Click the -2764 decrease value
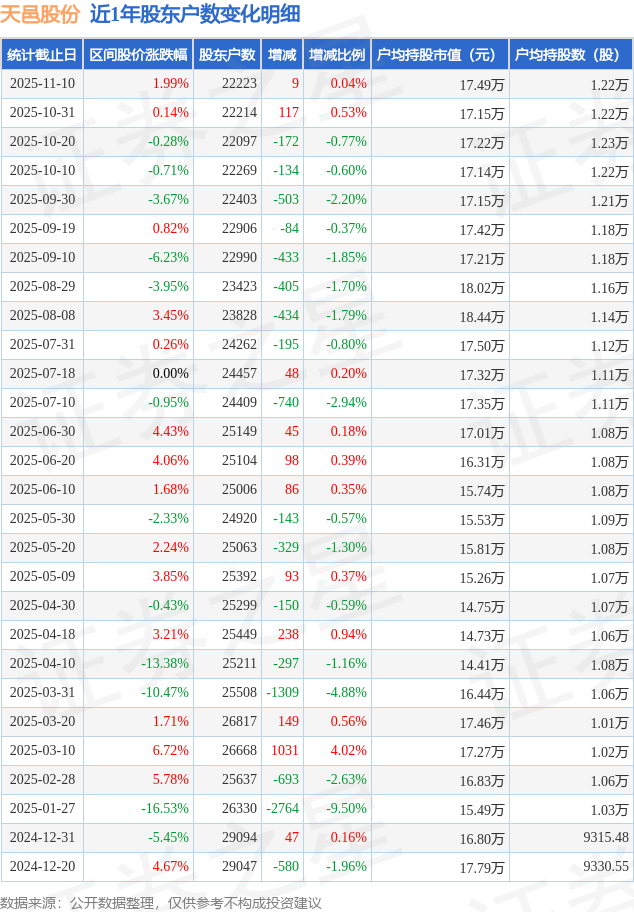Image resolution: width=634 pixels, height=912 pixels. 285,809
